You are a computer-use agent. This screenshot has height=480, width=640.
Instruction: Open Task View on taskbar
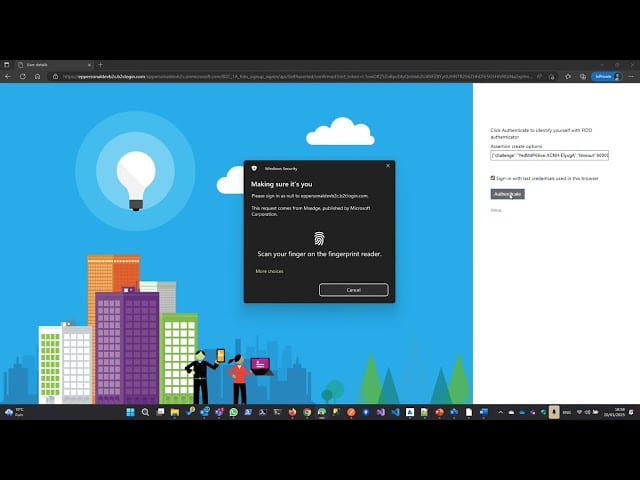[x=160, y=412]
